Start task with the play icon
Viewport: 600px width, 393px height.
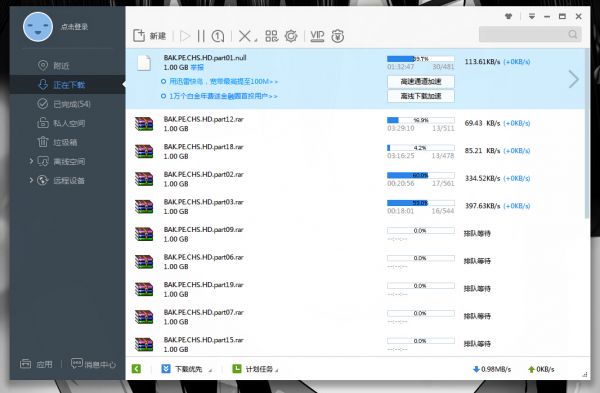(x=185, y=36)
